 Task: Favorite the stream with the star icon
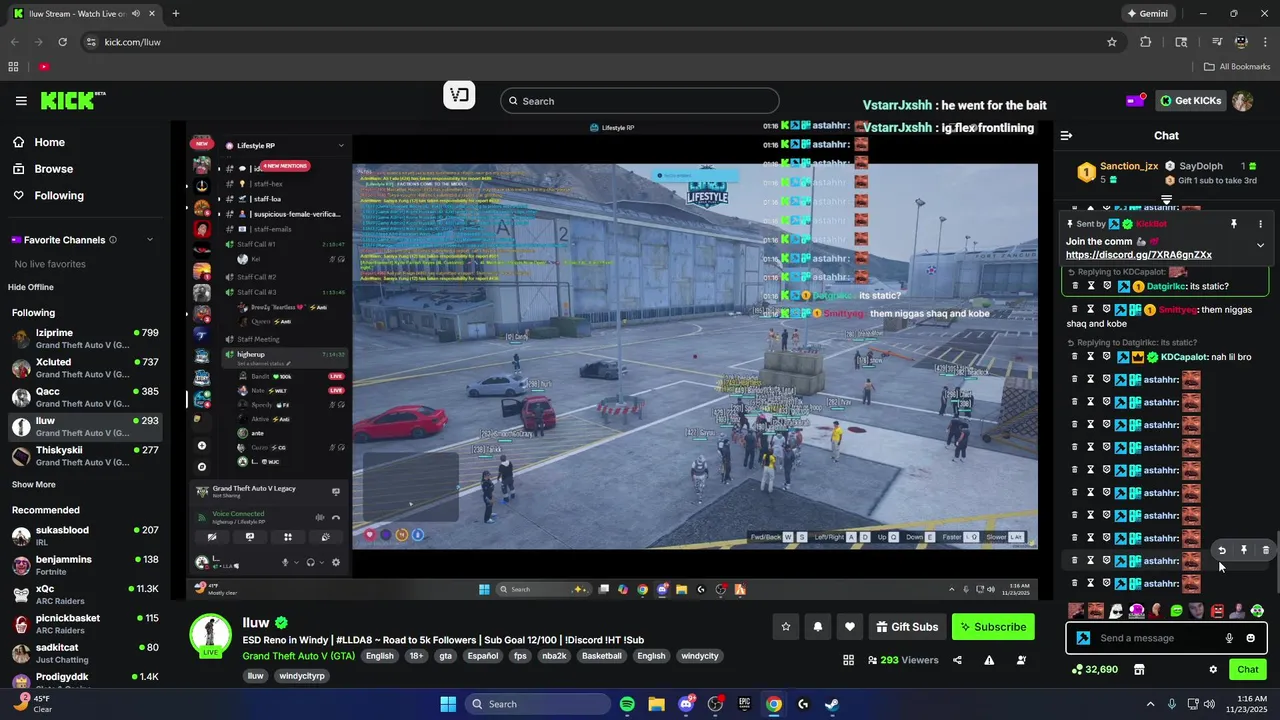coord(786,627)
